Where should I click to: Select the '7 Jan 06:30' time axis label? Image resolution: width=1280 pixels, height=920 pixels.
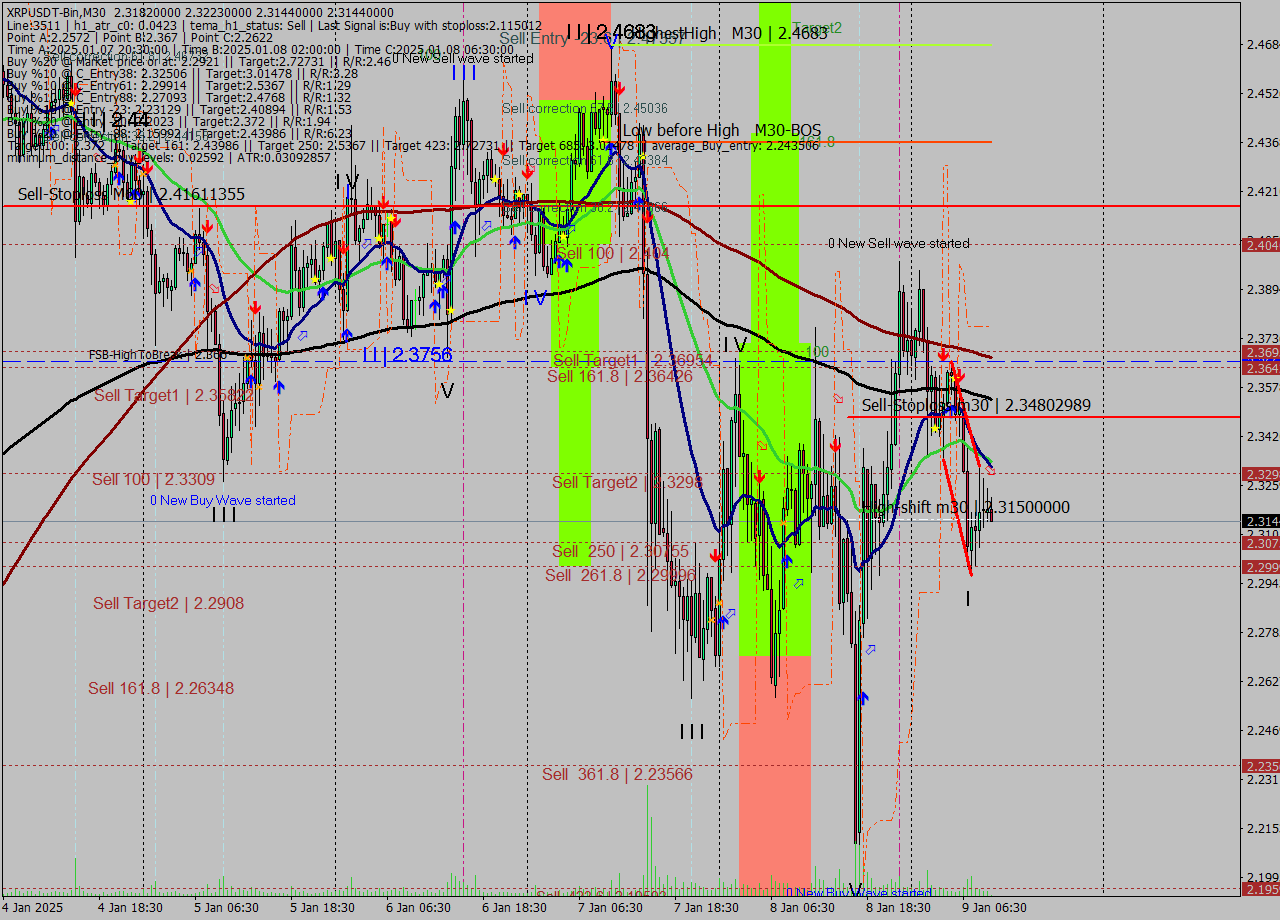point(610,908)
